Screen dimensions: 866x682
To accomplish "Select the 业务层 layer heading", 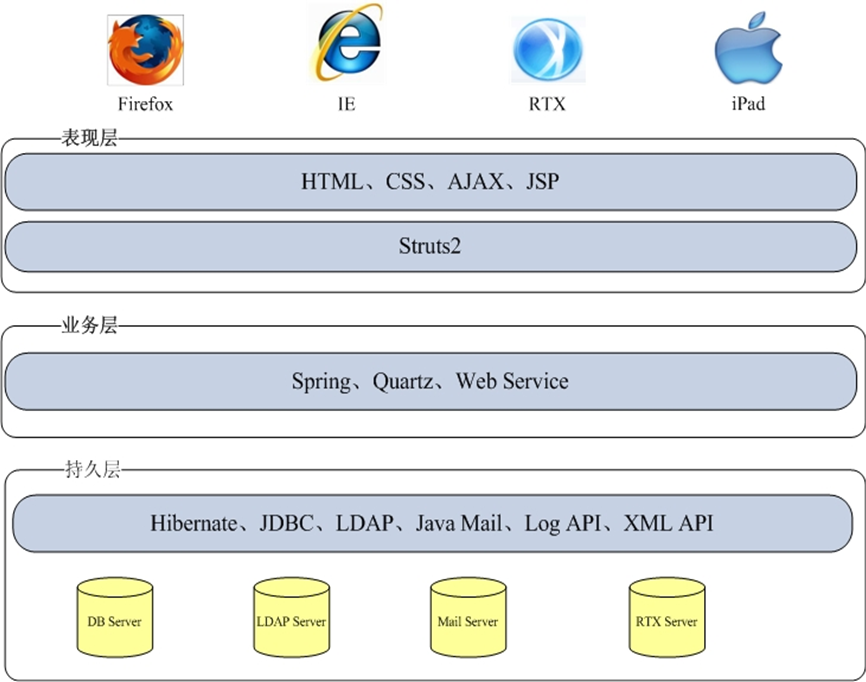I will coord(89,326).
